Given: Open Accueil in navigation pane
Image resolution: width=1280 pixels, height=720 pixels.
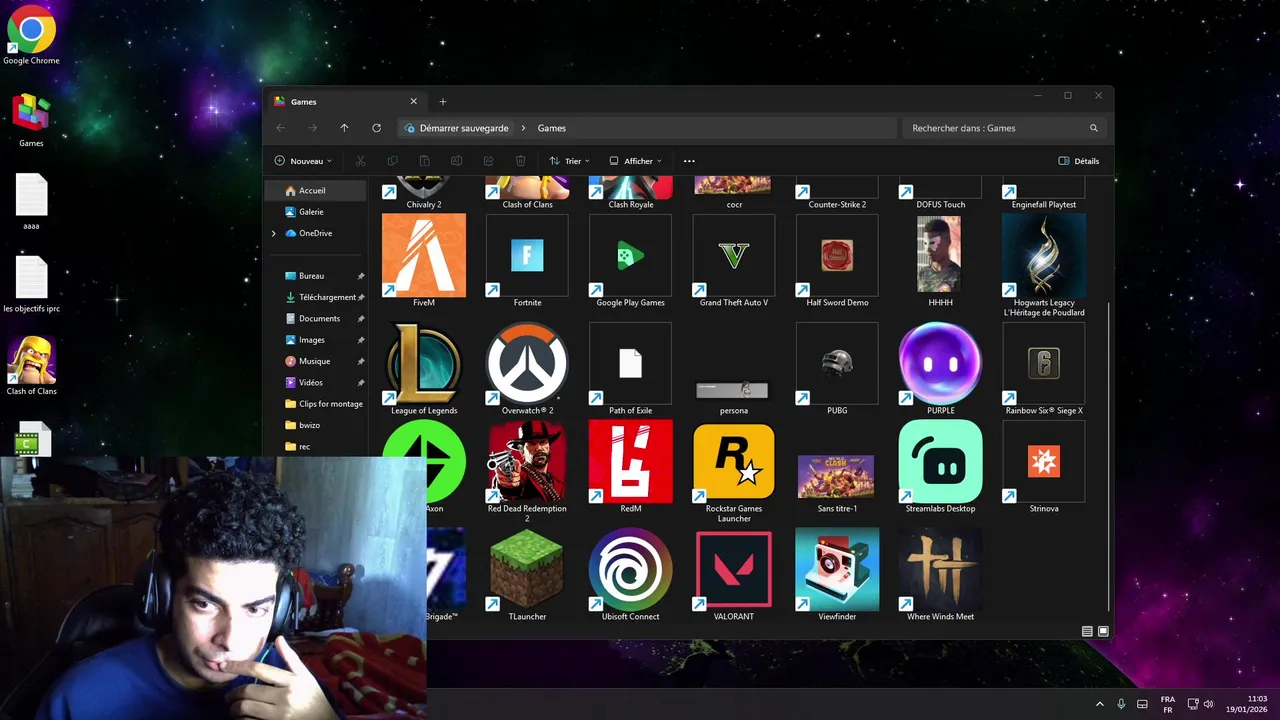Looking at the screenshot, I should click(x=316, y=190).
